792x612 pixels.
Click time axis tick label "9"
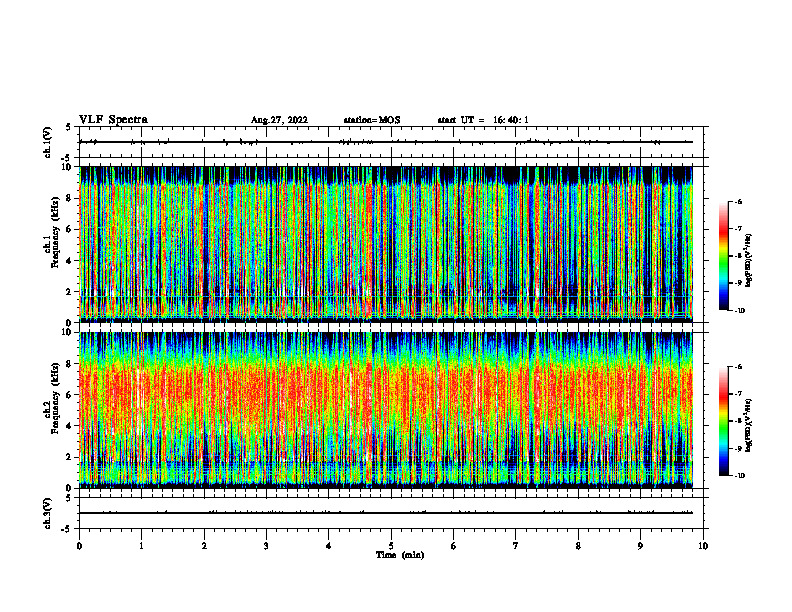click(640, 546)
